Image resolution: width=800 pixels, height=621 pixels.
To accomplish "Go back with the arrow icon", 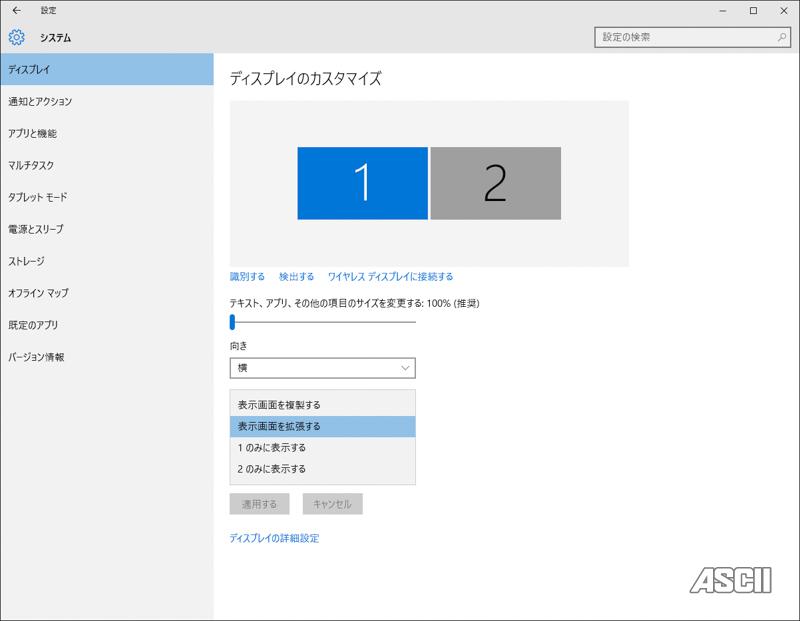I will pos(16,10).
